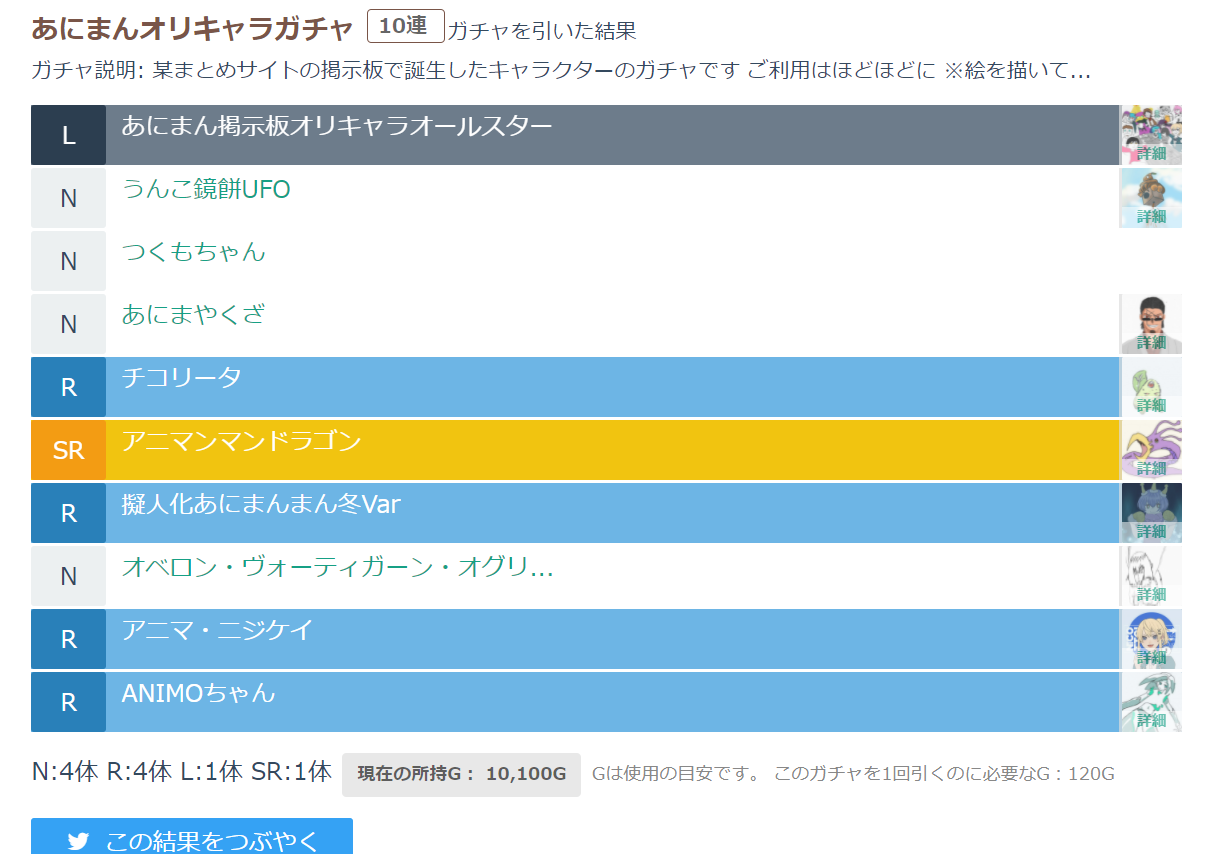Open detail thumbnail for チコリータ
Viewport: 1205px width, 854px height.
(x=1150, y=387)
